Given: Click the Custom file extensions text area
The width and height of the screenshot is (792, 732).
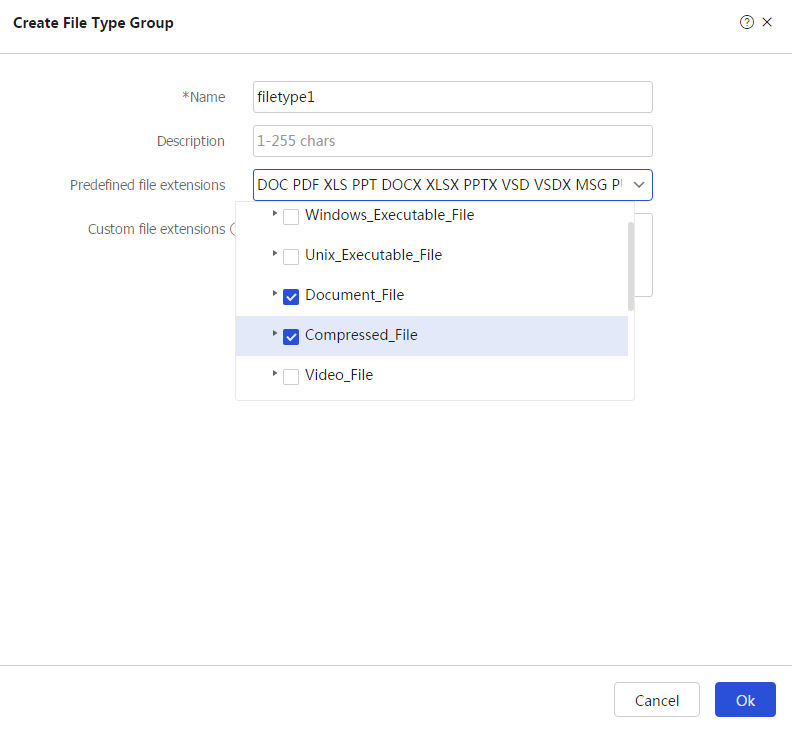Looking at the screenshot, I should pyautogui.click(x=644, y=255).
